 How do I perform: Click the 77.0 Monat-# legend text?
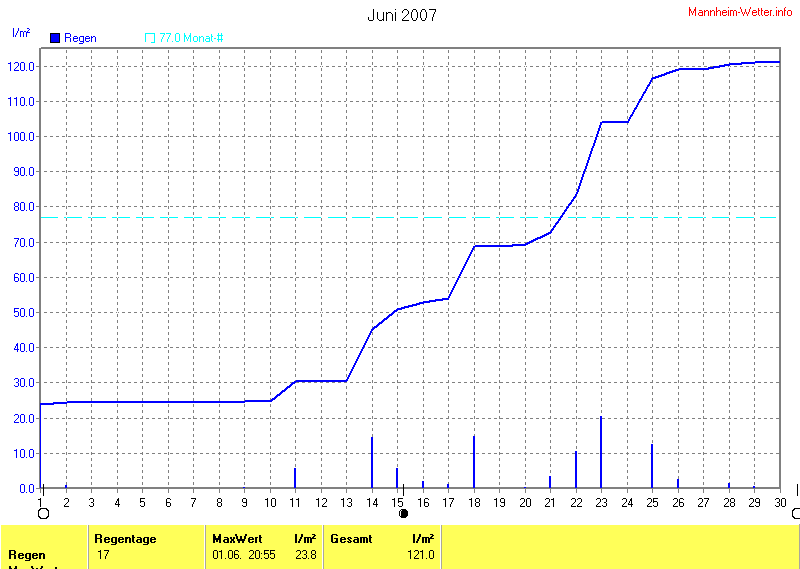coord(191,38)
